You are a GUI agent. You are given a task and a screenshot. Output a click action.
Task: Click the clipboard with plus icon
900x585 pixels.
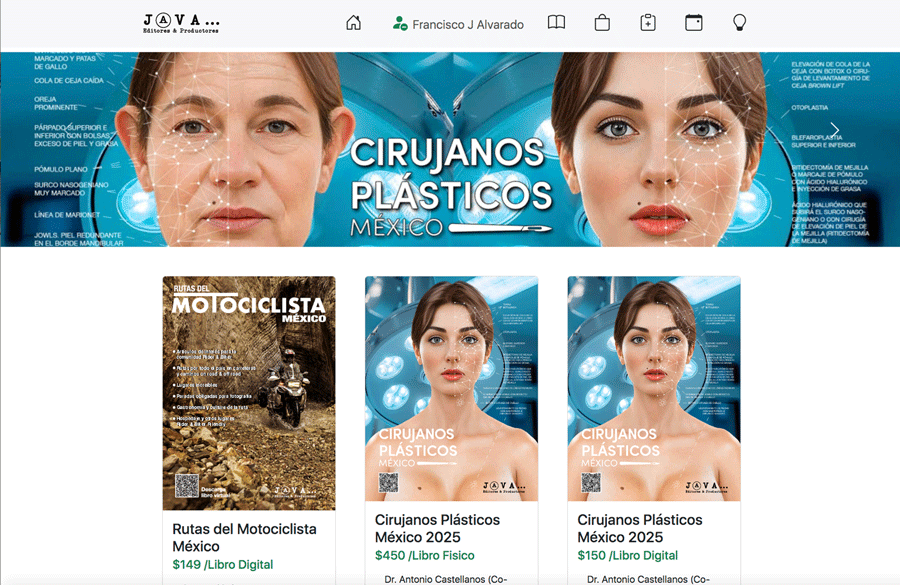click(x=648, y=23)
